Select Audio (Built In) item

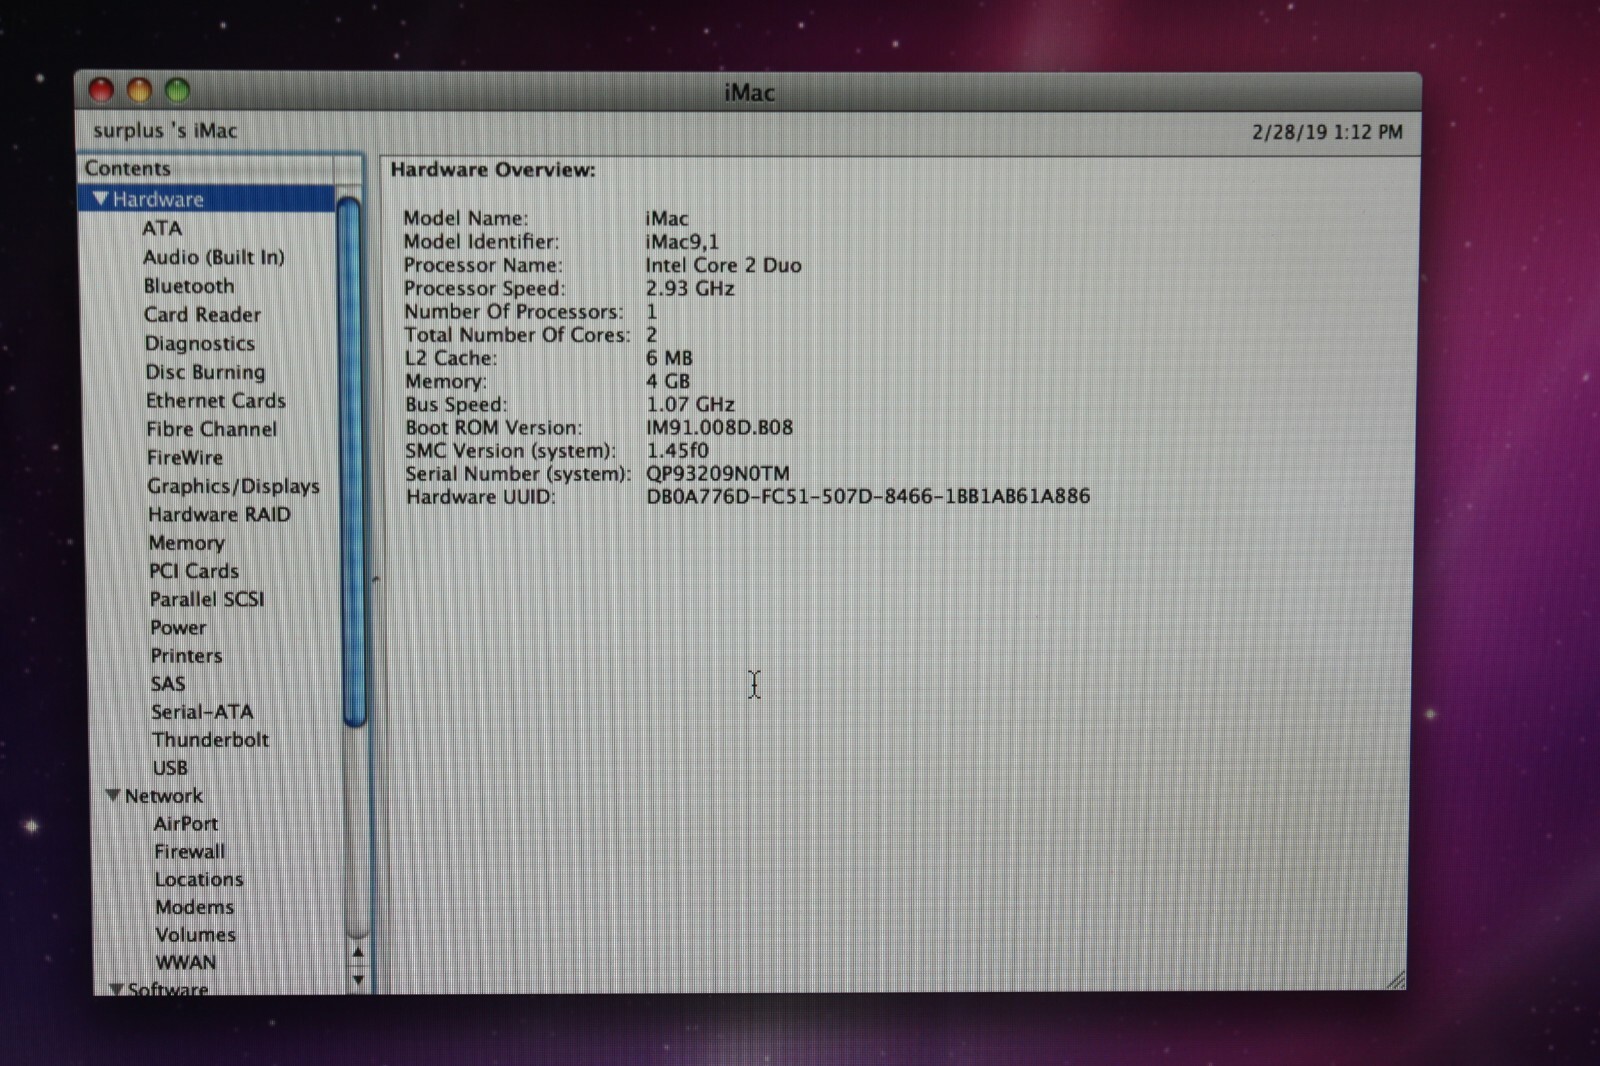(213, 257)
